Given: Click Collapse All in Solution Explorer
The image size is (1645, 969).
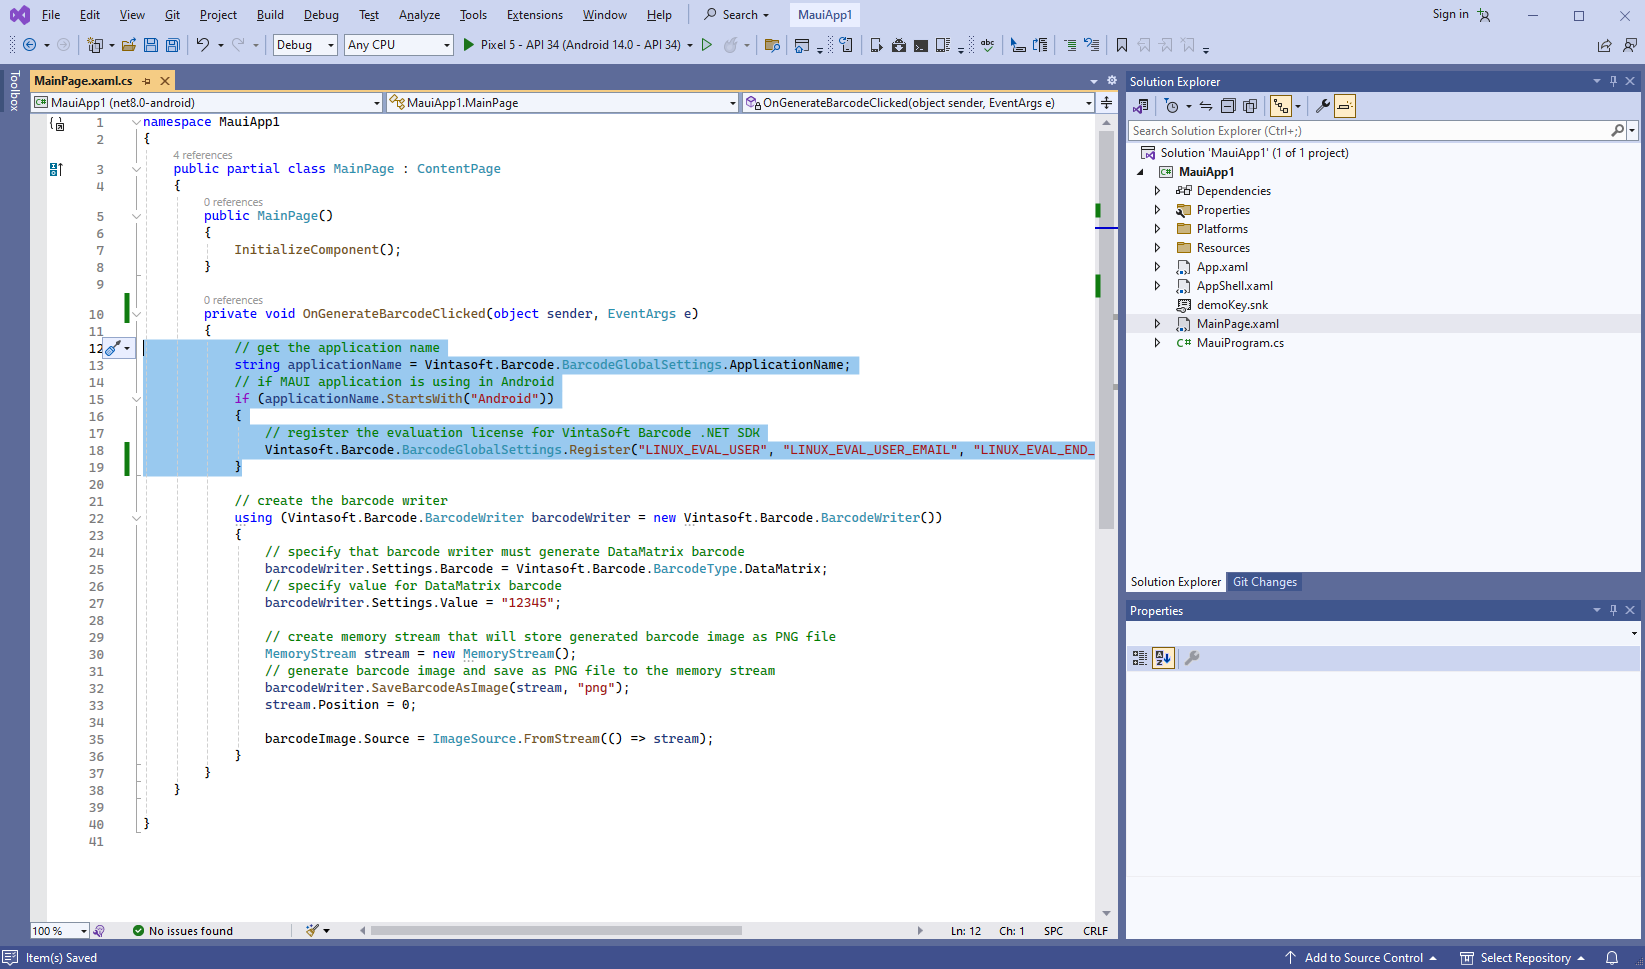Looking at the screenshot, I should [1228, 106].
